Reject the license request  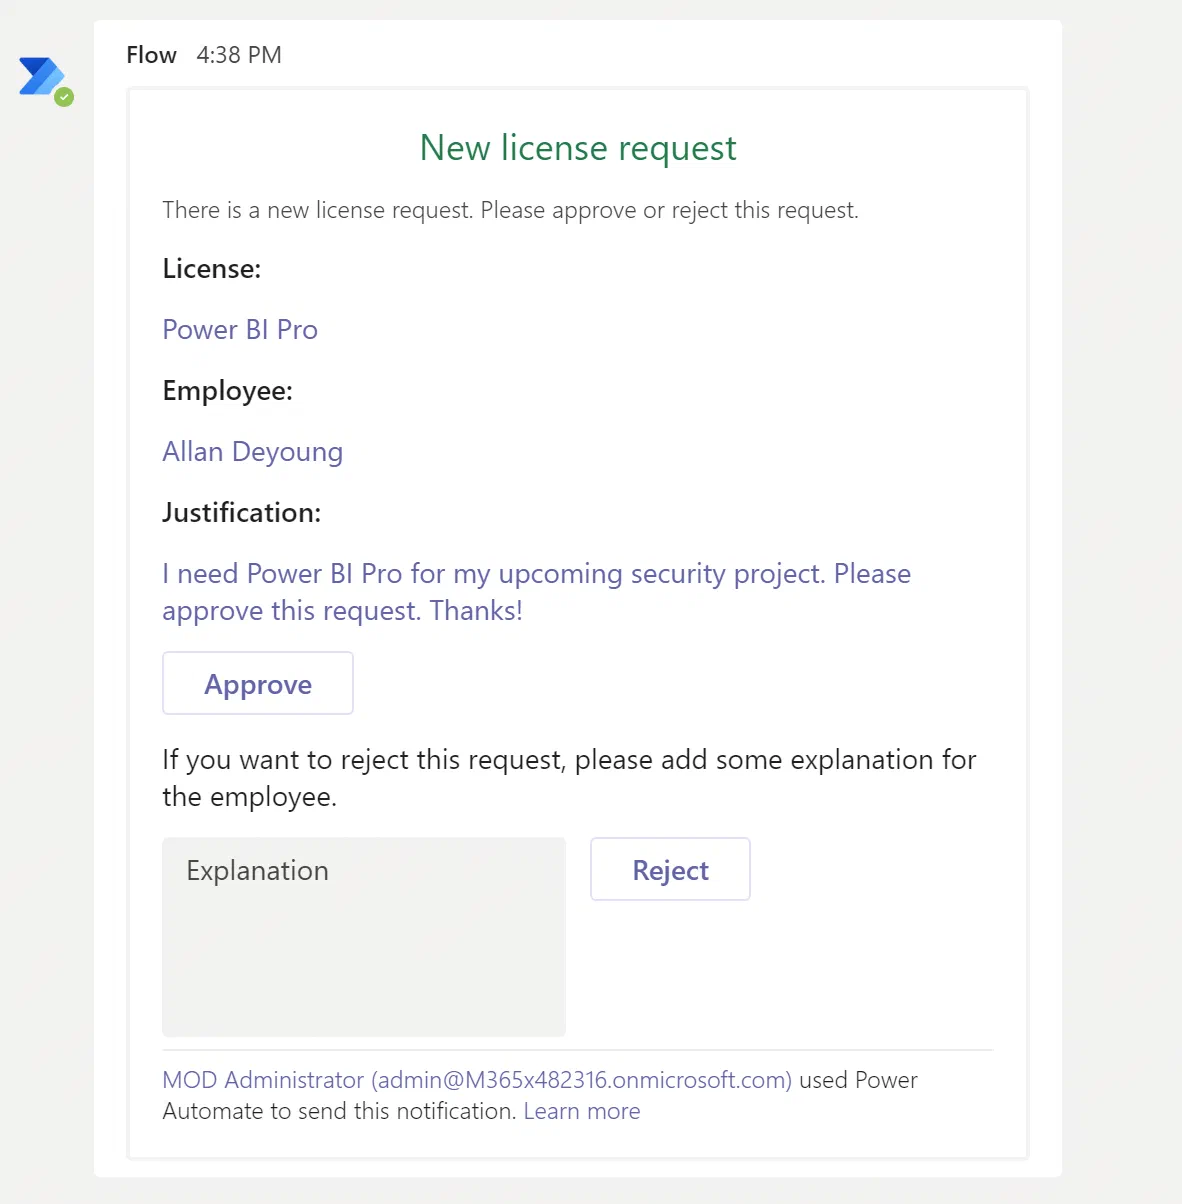pyautogui.click(x=670, y=870)
